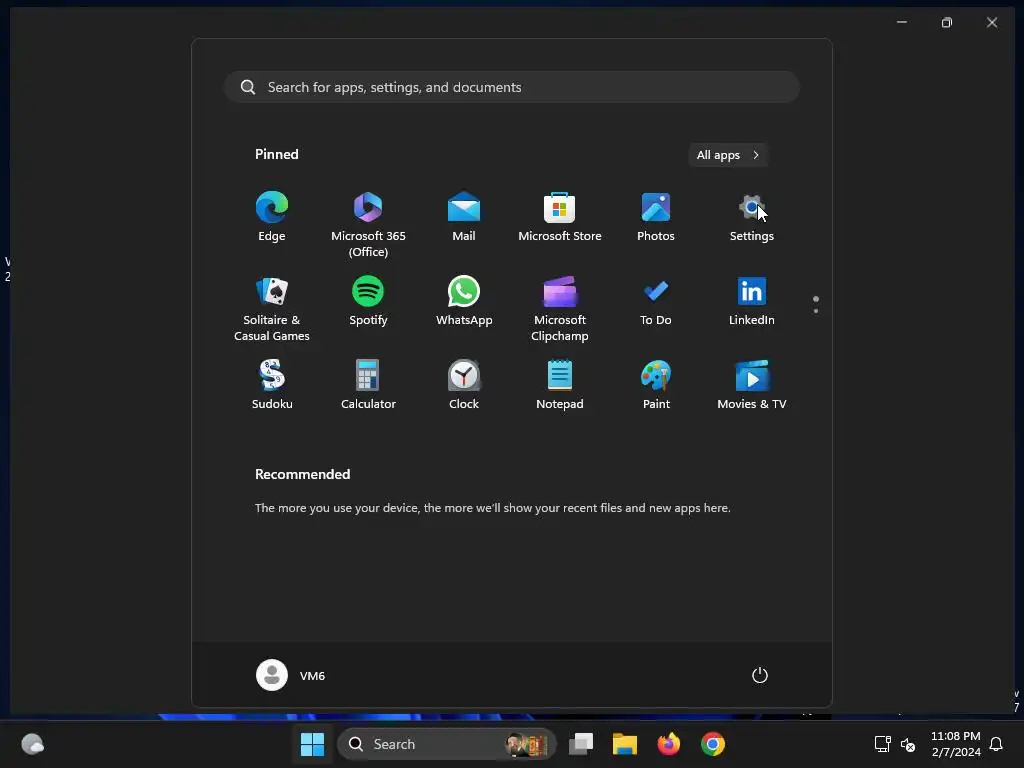Launch the To Do app
This screenshot has width=1024, height=768.
pos(656,302)
